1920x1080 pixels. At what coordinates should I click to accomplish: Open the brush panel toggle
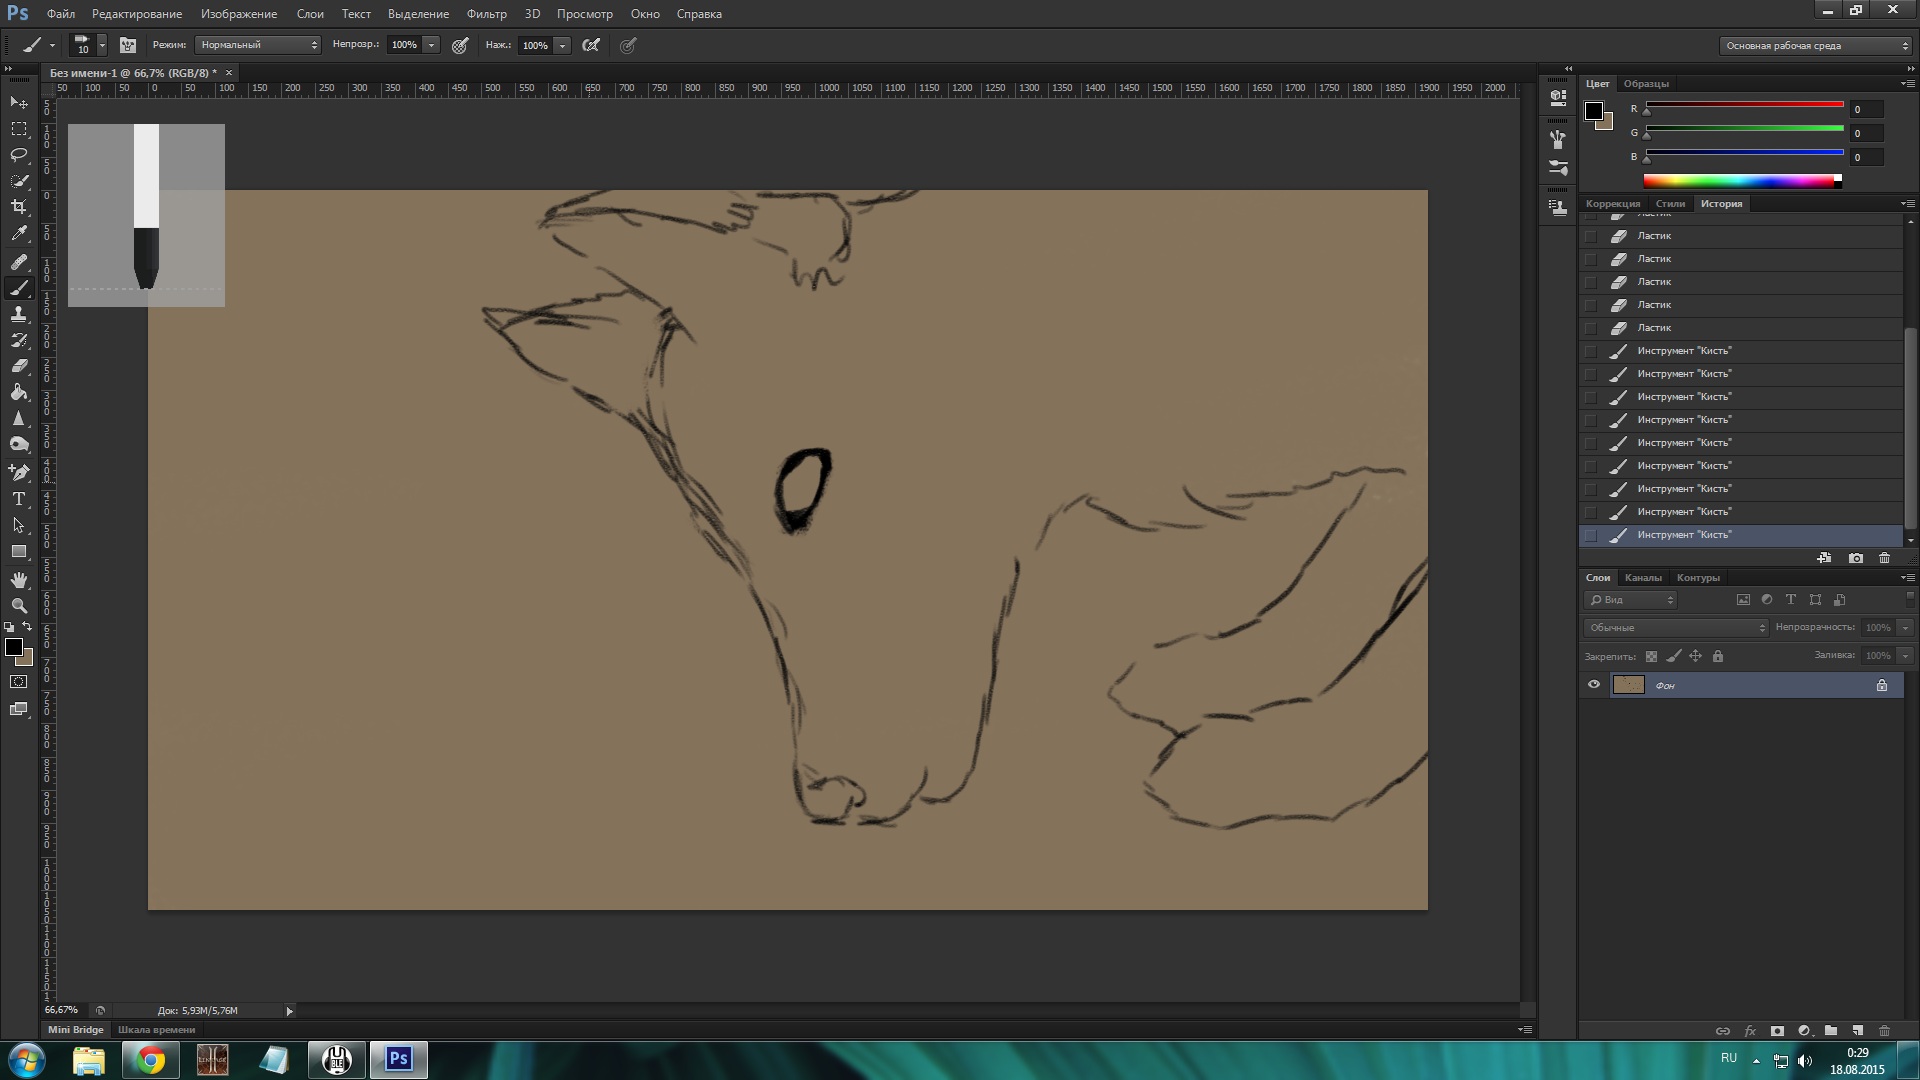[128, 45]
